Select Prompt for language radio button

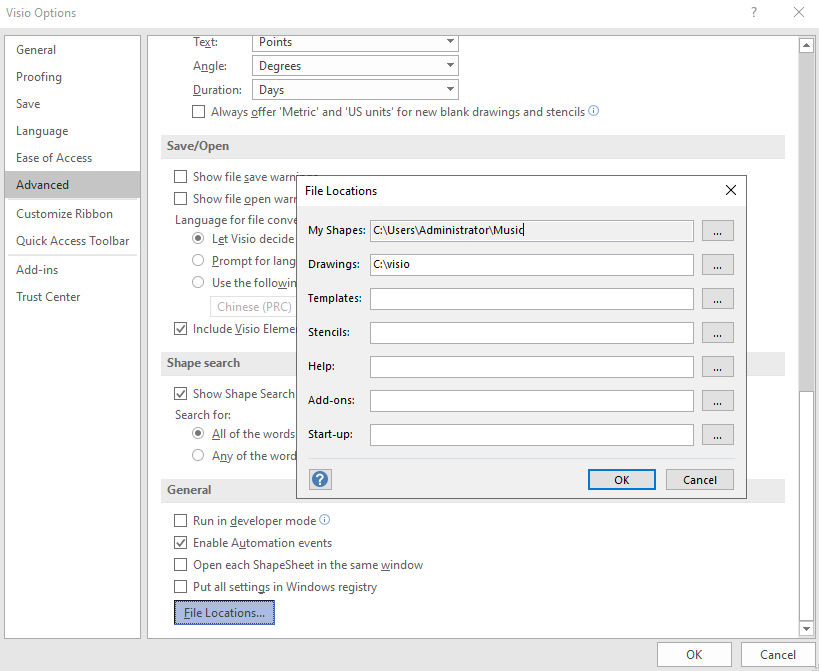click(x=198, y=260)
